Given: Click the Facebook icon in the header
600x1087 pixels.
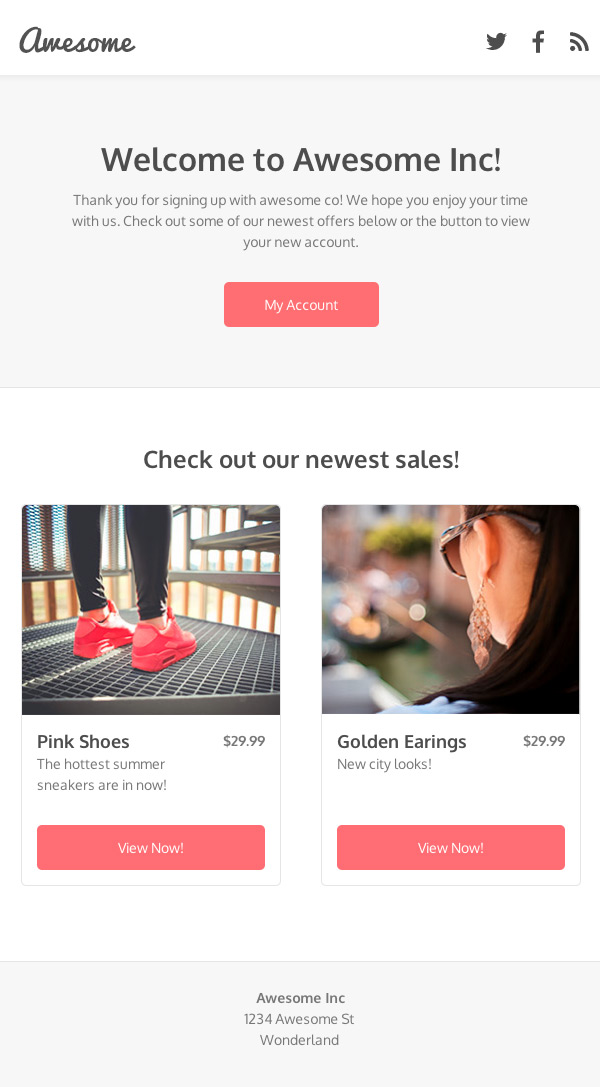Looking at the screenshot, I should point(538,41).
